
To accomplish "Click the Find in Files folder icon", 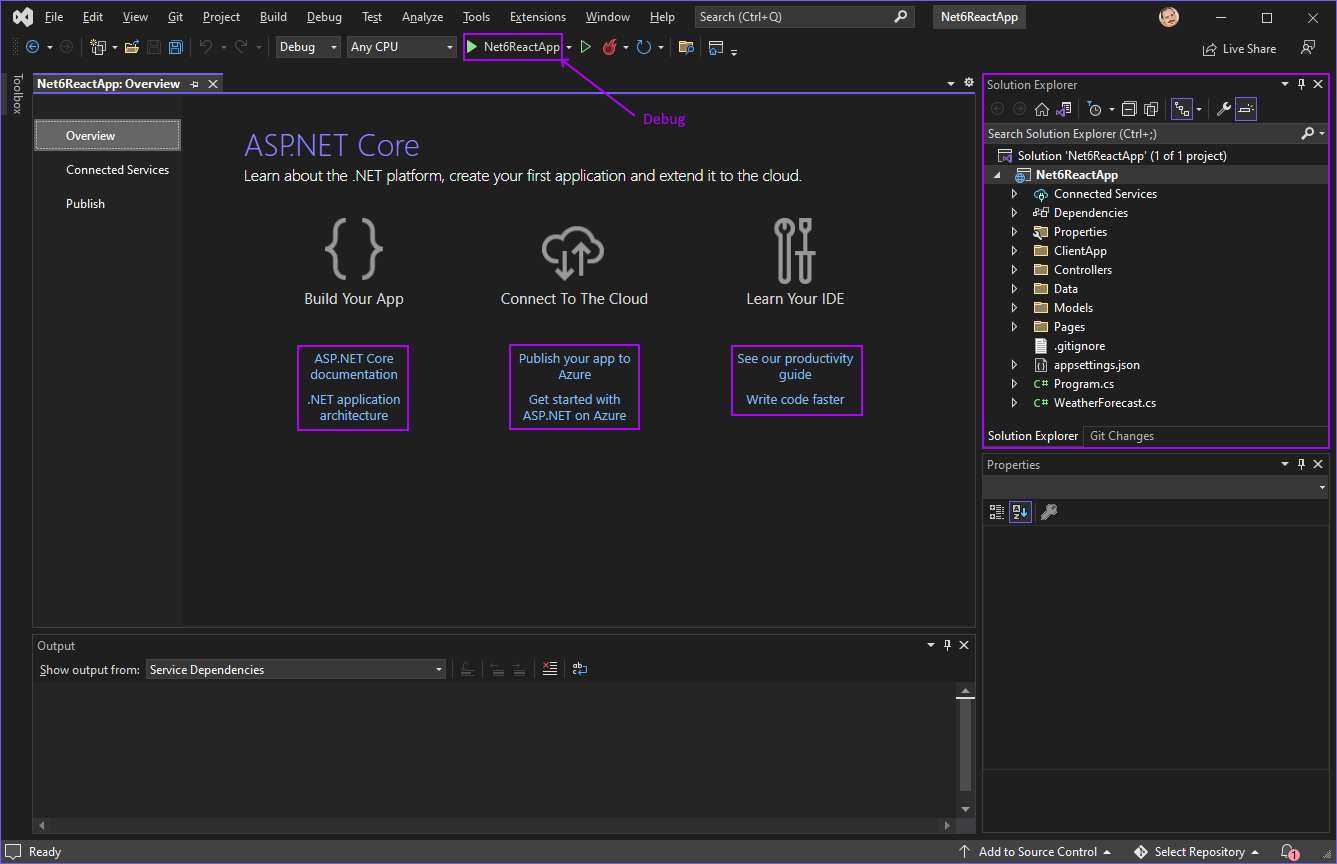I will (x=686, y=47).
